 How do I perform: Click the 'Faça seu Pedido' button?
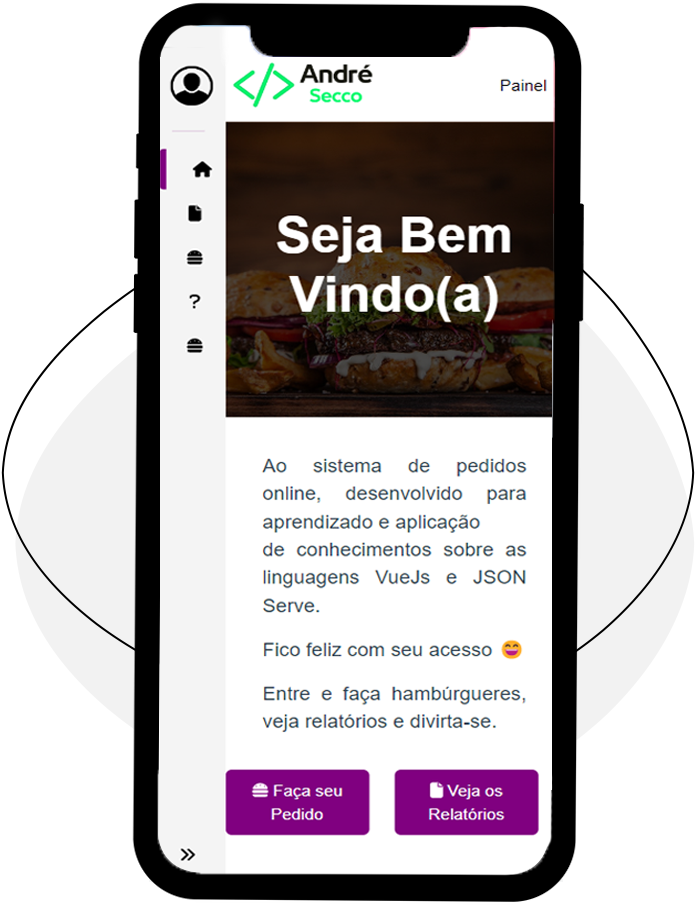tap(297, 802)
